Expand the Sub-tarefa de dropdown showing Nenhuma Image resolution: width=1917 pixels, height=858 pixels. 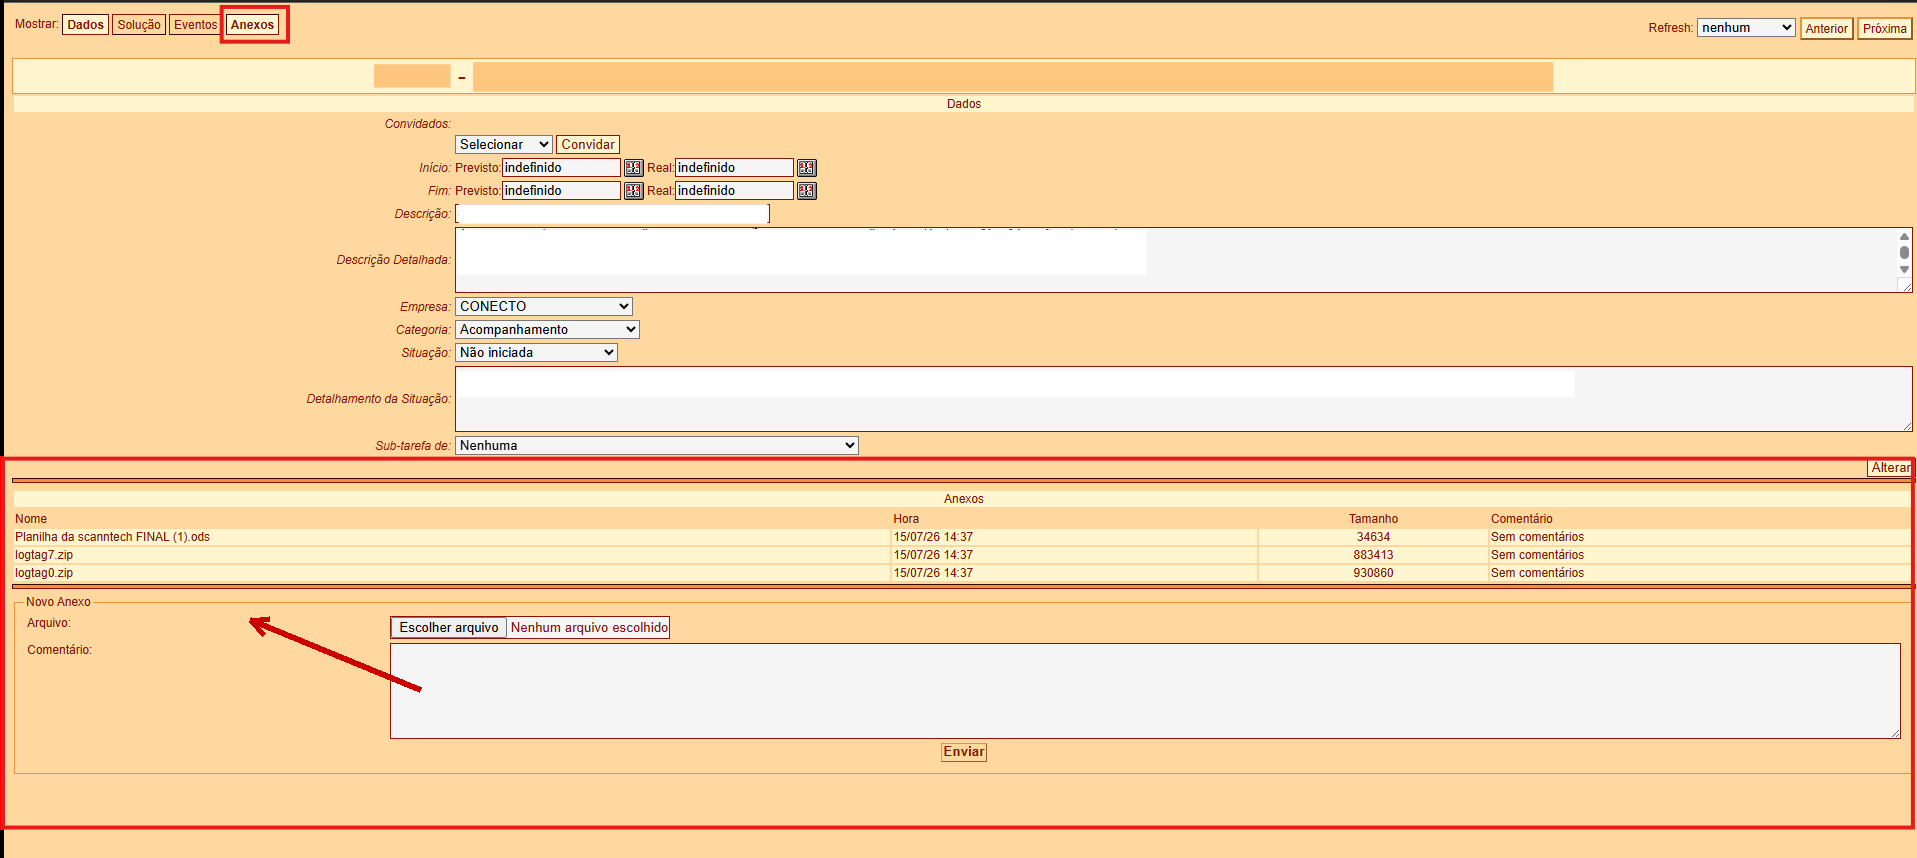click(657, 446)
